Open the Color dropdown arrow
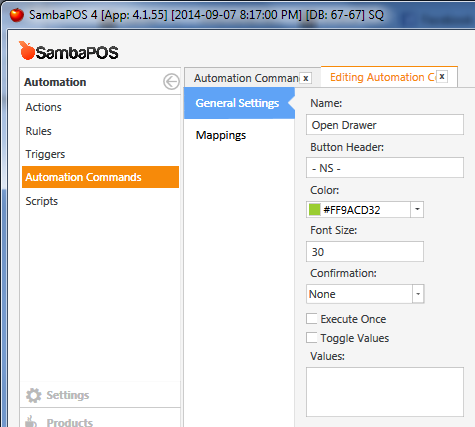 click(x=417, y=210)
